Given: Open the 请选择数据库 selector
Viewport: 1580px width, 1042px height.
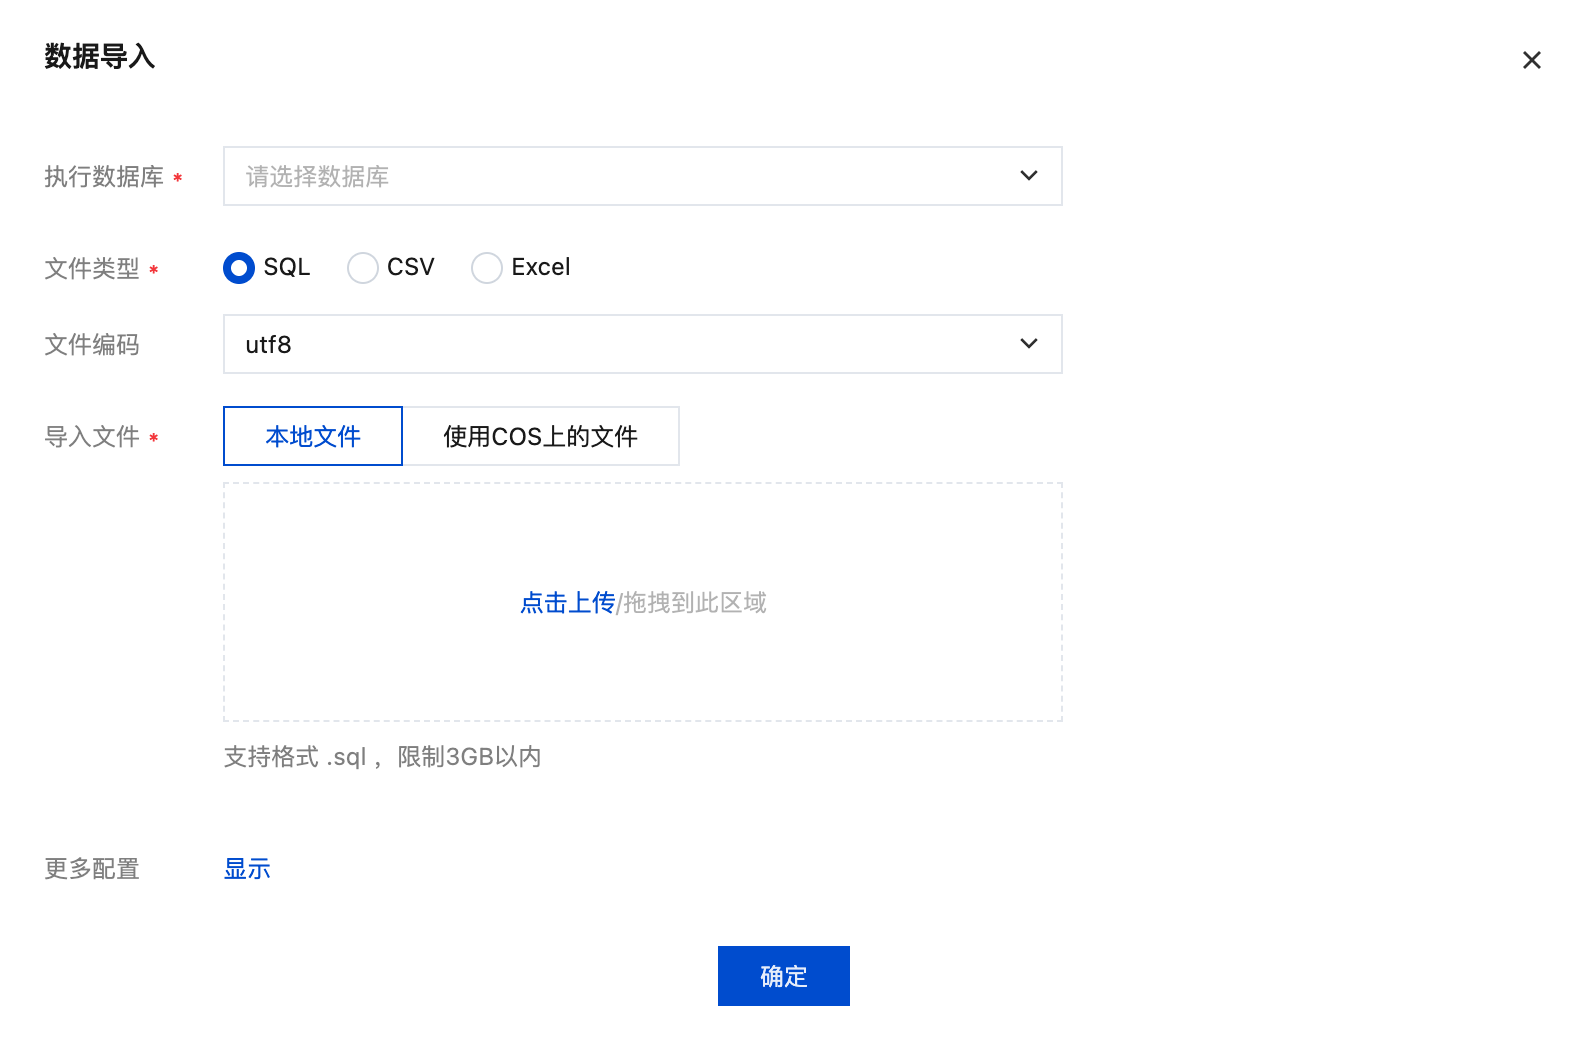Looking at the screenshot, I should click(620, 176).
